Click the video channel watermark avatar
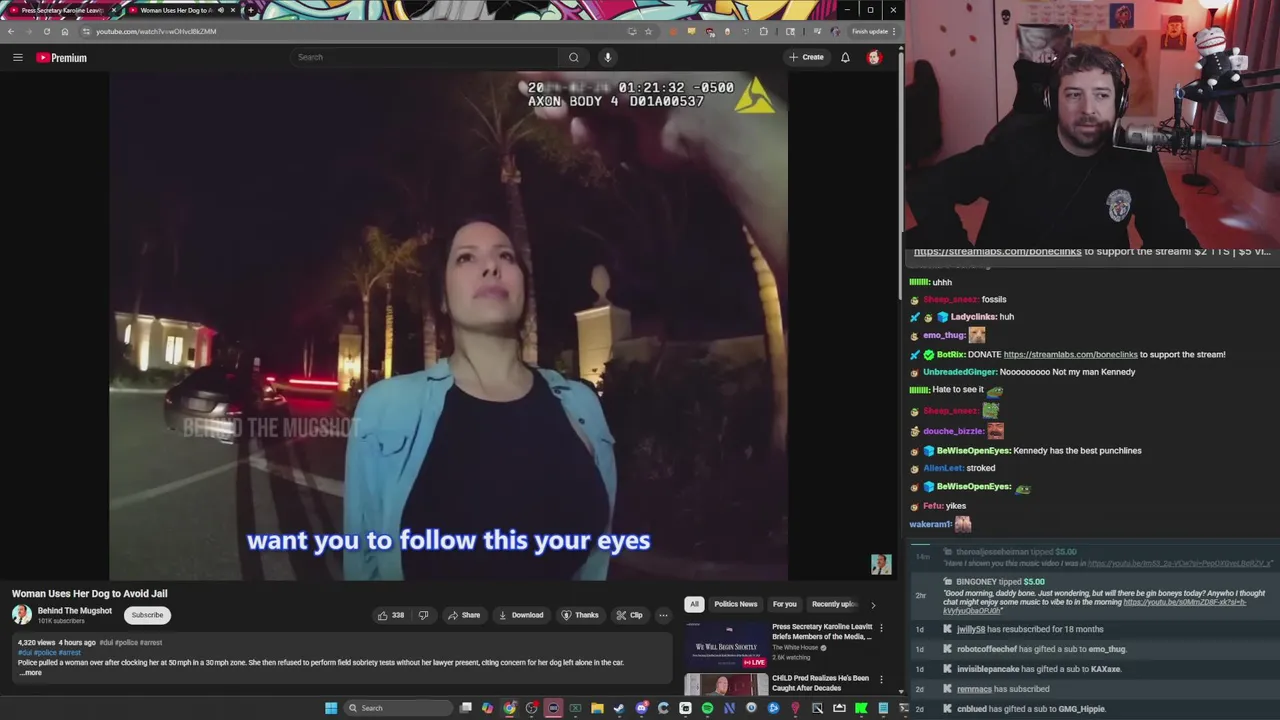 coord(881,565)
